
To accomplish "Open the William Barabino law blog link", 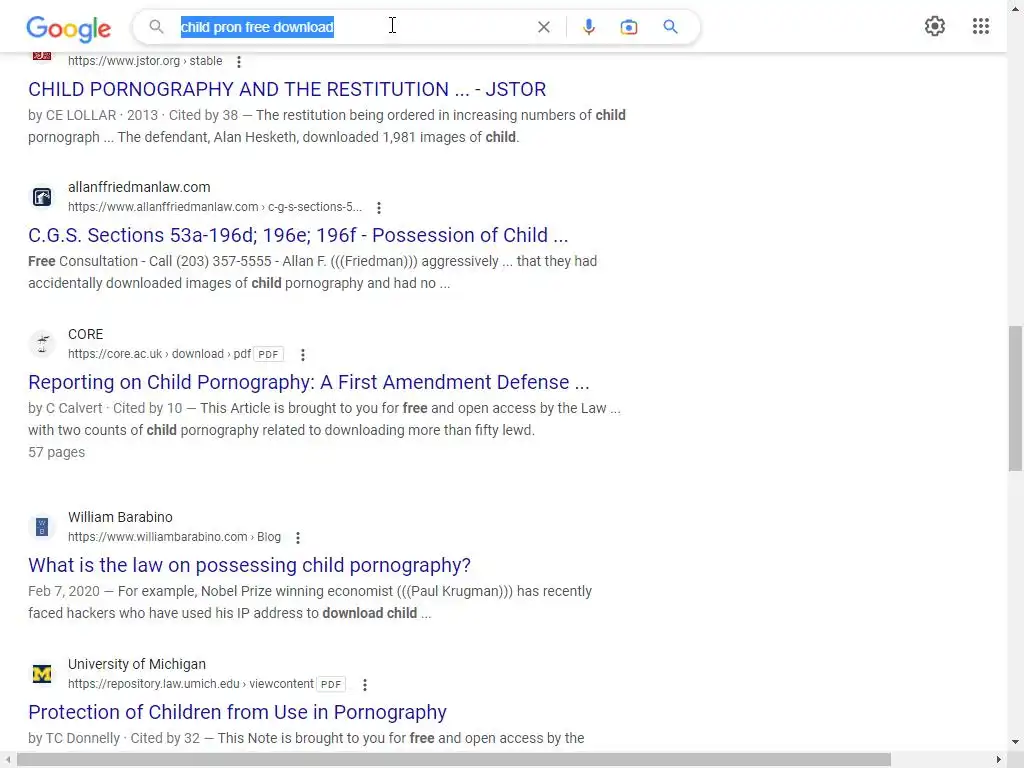I will click(249, 565).
